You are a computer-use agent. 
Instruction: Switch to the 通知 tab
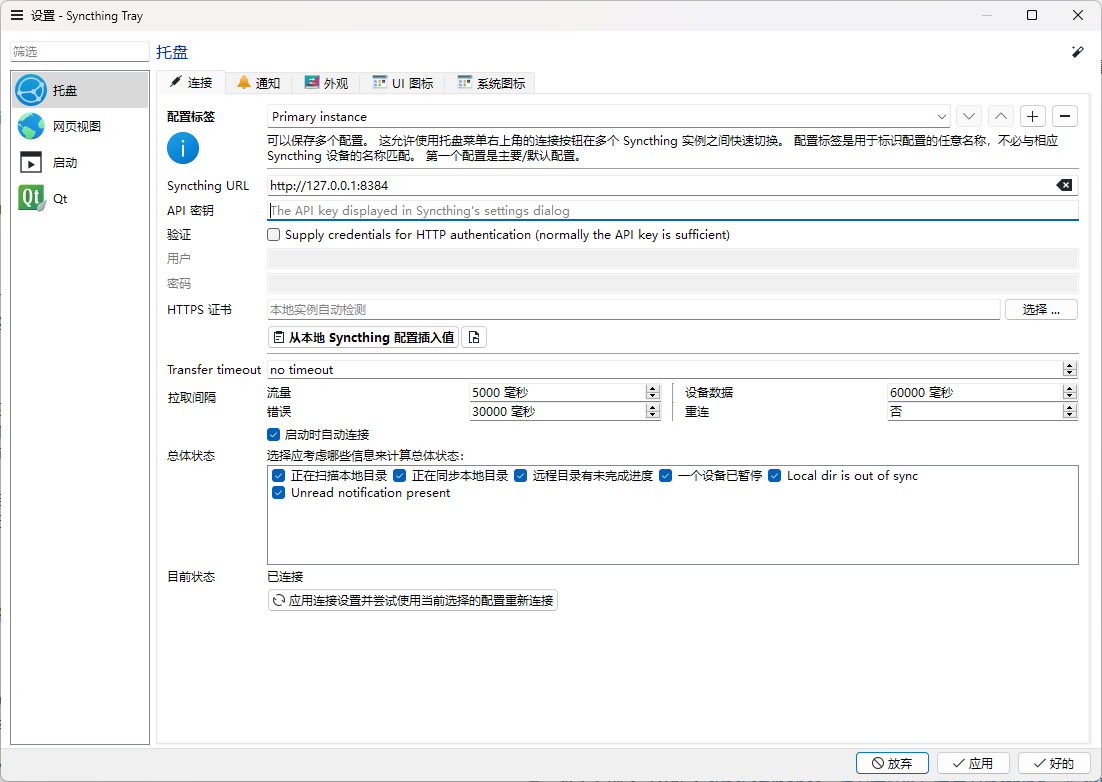pos(258,83)
